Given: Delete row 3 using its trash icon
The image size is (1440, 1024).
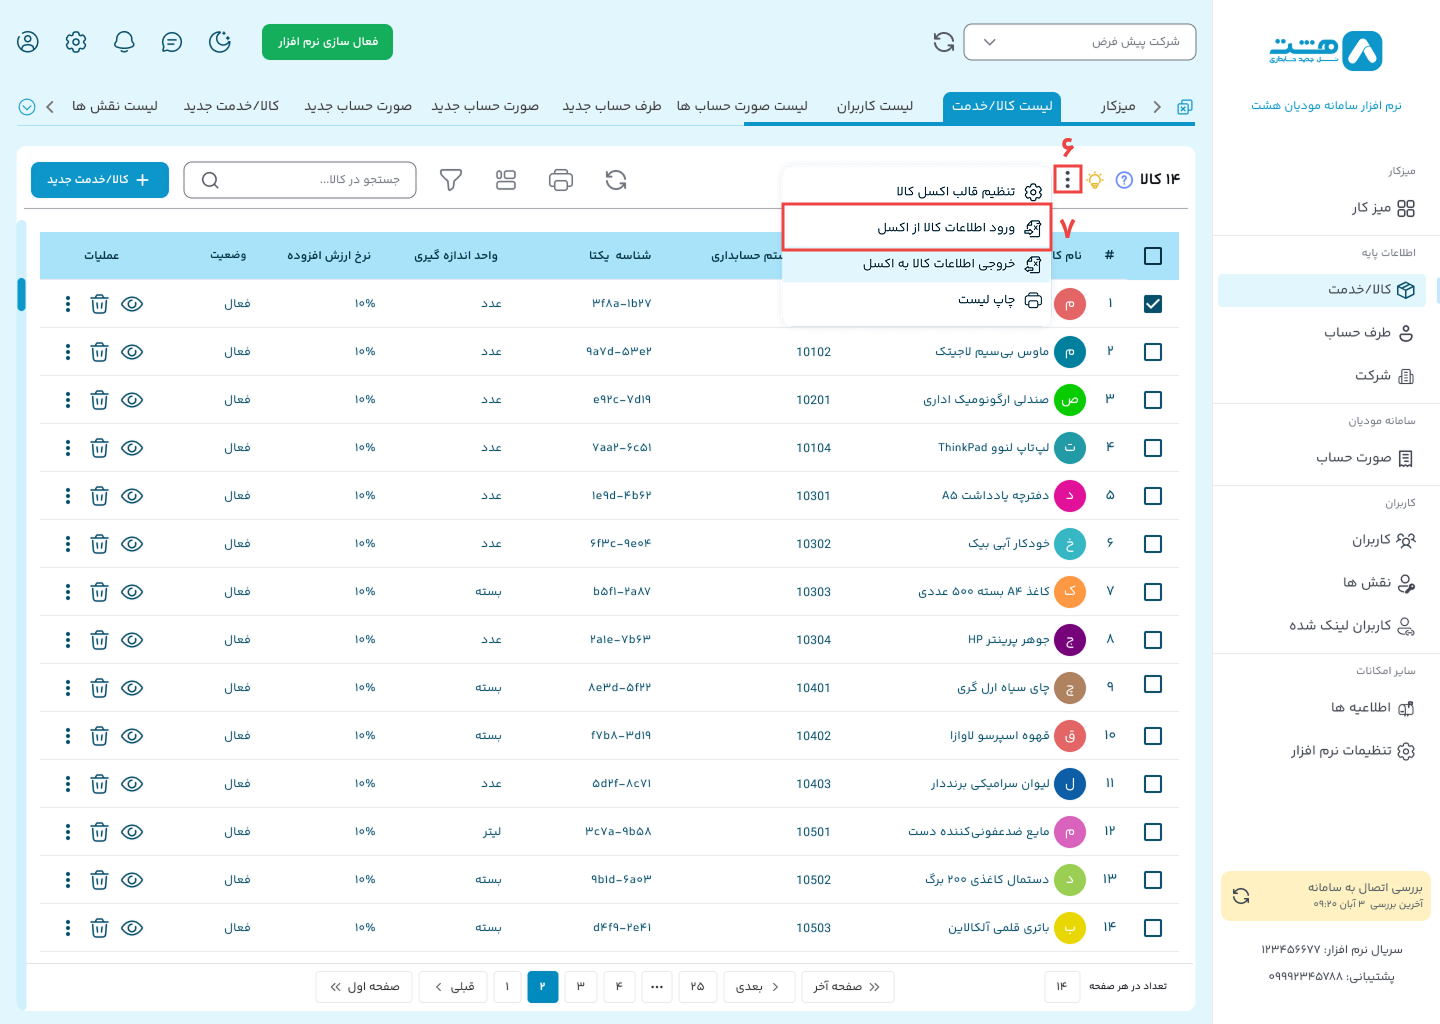Looking at the screenshot, I should pyautogui.click(x=99, y=400).
